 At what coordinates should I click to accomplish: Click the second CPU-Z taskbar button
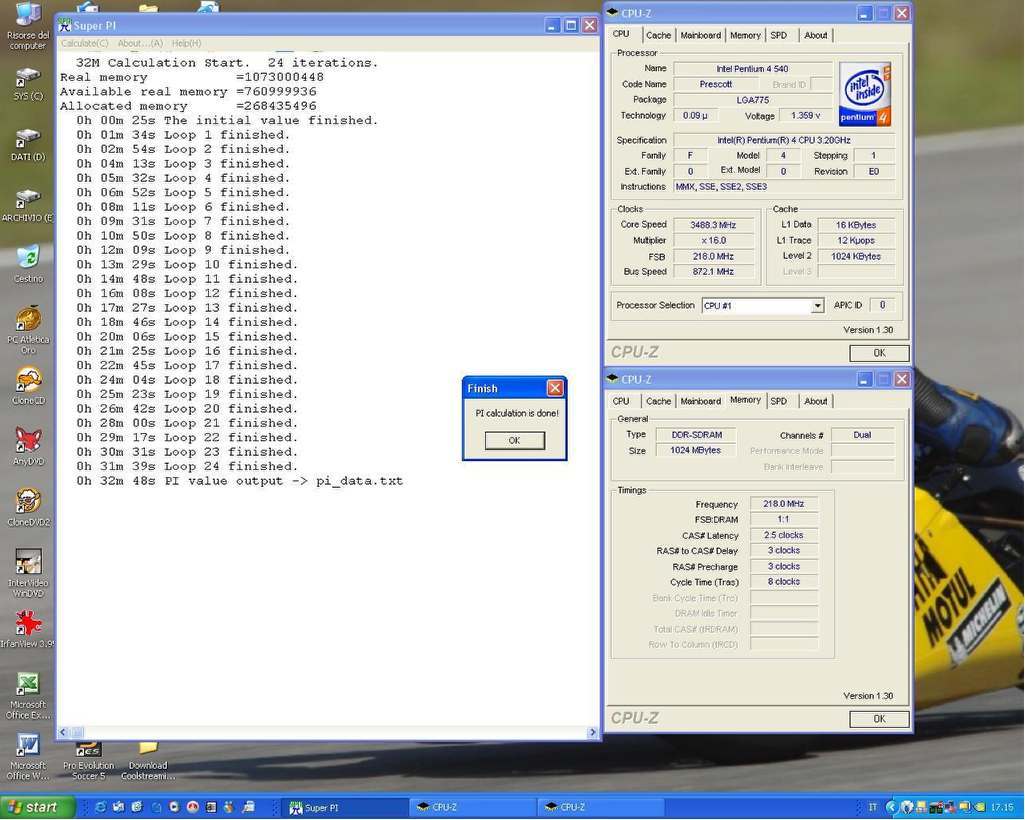click(x=603, y=808)
